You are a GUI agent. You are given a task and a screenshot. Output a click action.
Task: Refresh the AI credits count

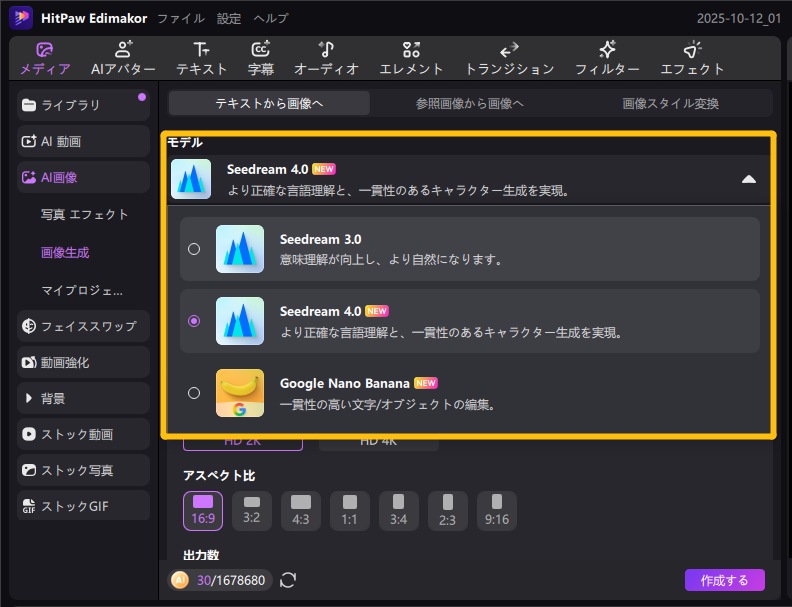(288, 580)
